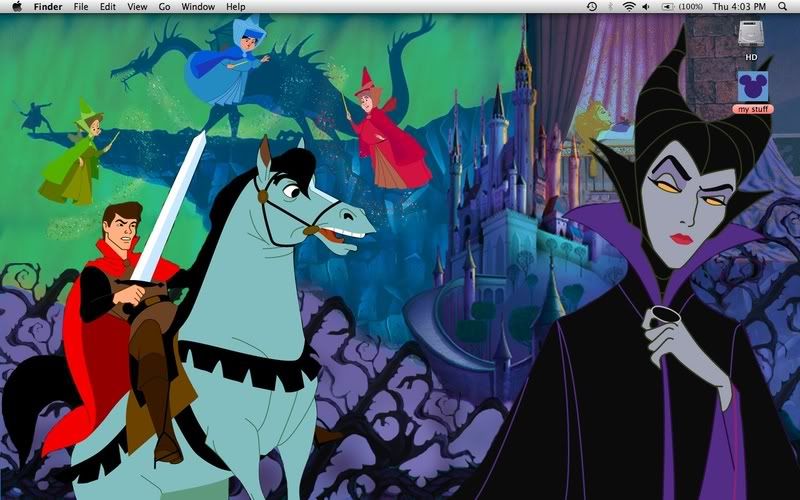Image resolution: width=800 pixels, height=500 pixels.
Task: Select the HD hard drive icon
Action: coord(751,33)
